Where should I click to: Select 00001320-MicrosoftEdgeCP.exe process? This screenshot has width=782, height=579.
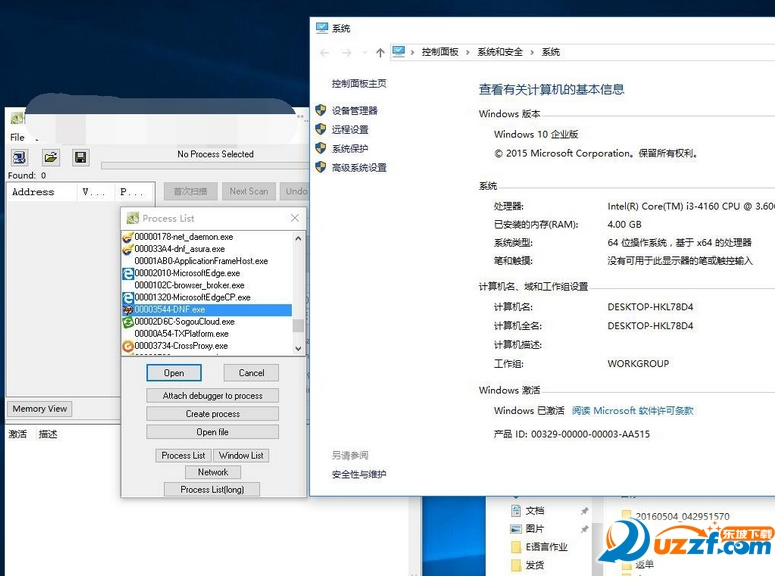193,297
